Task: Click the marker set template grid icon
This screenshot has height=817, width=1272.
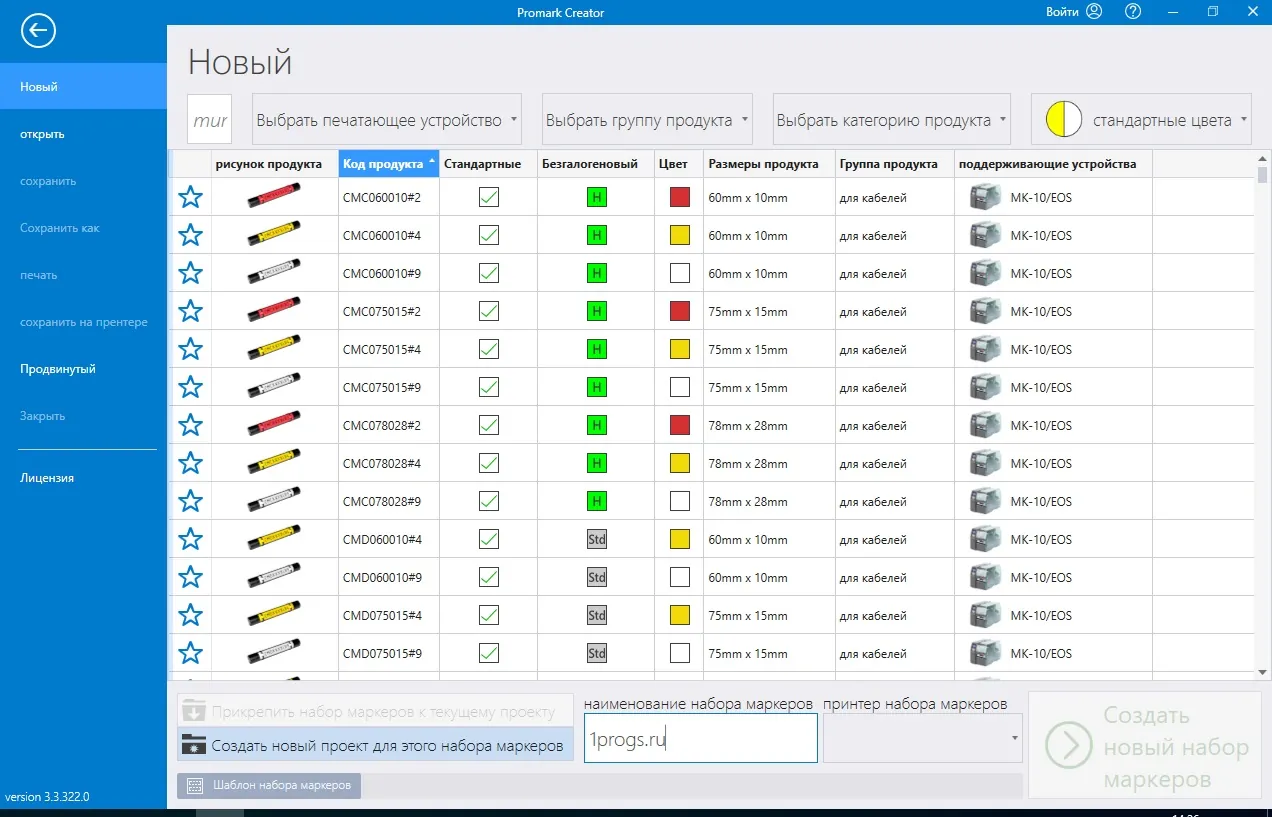Action: point(194,785)
